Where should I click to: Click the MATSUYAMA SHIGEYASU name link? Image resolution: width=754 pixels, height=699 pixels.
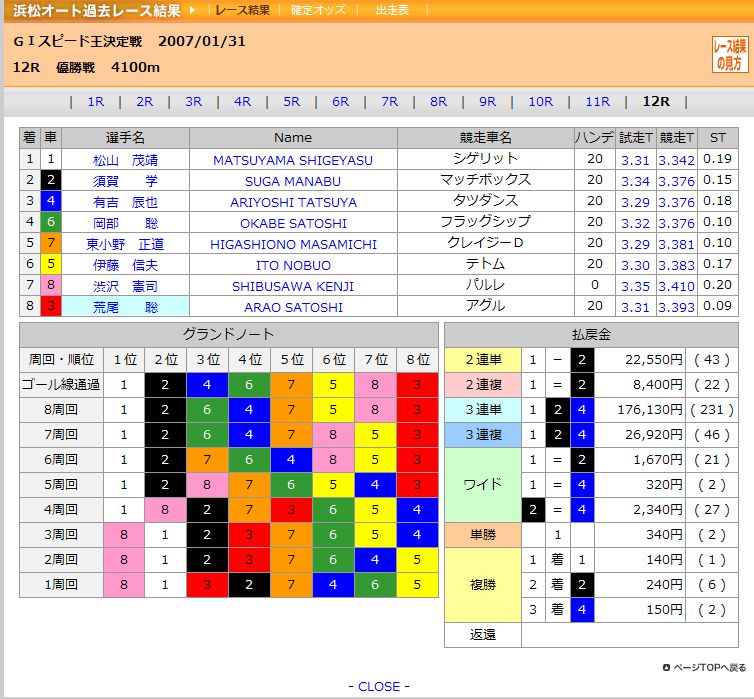coord(293,161)
